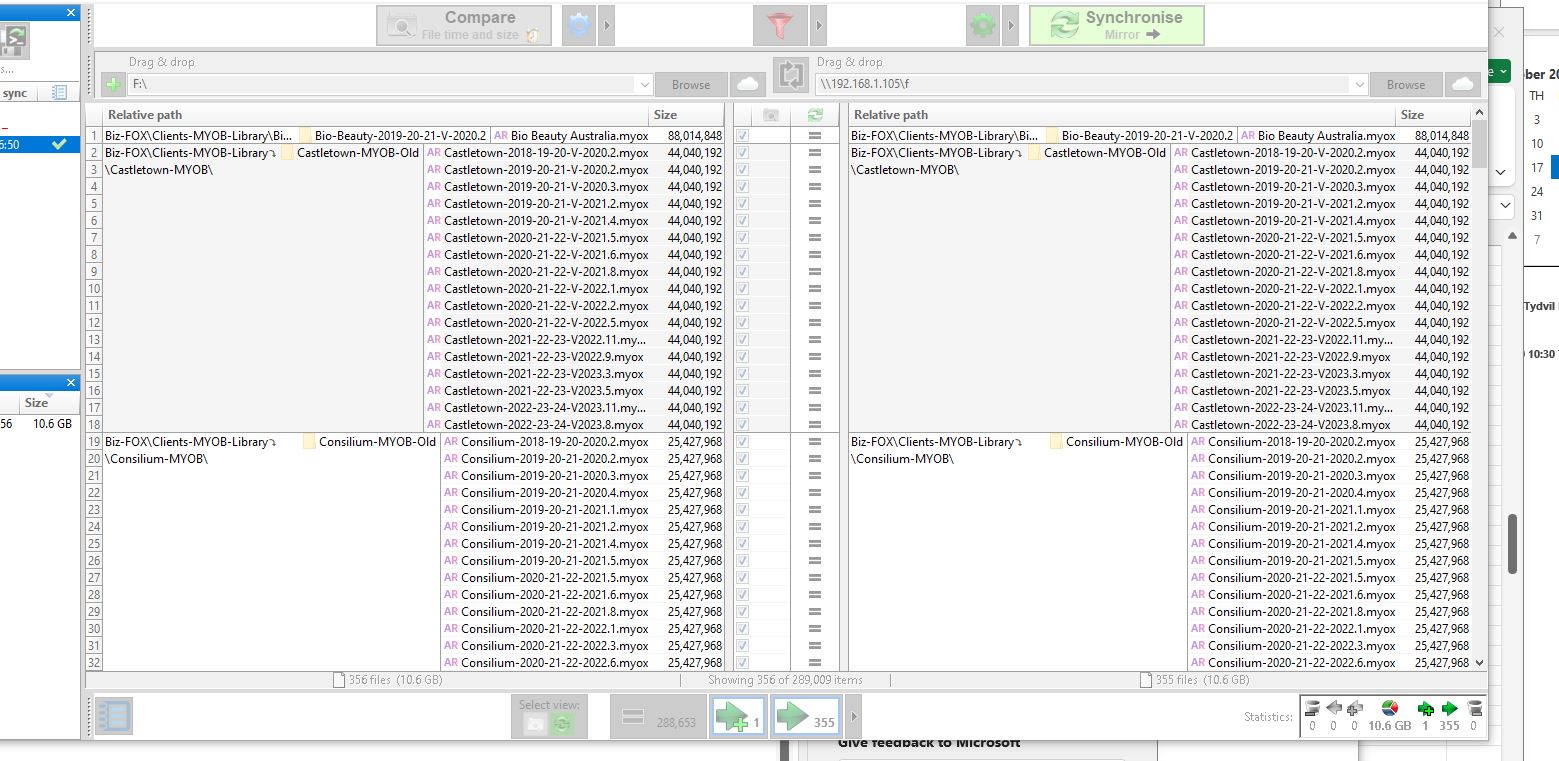The width and height of the screenshot is (1559, 761).
Task: Click the equal-action icon for Castletown-2020-21-22-V-2021.6.myox
Action: [814, 255]
